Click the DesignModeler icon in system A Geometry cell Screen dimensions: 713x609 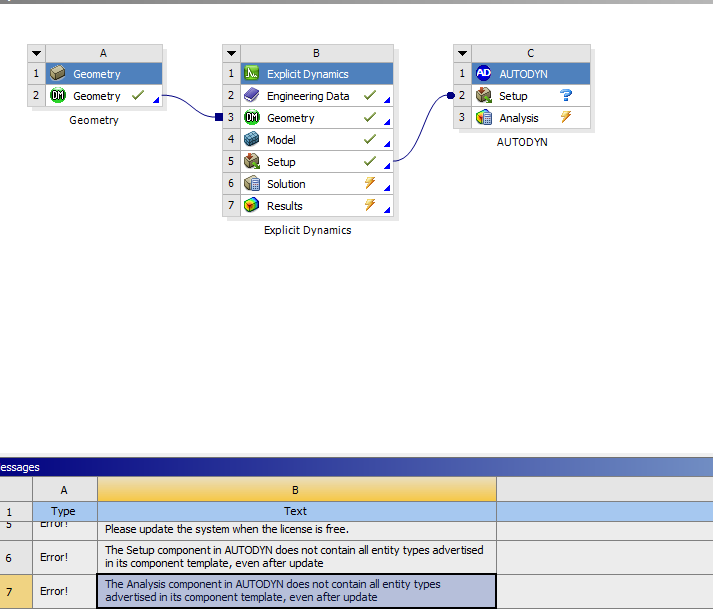click(58, 96)
